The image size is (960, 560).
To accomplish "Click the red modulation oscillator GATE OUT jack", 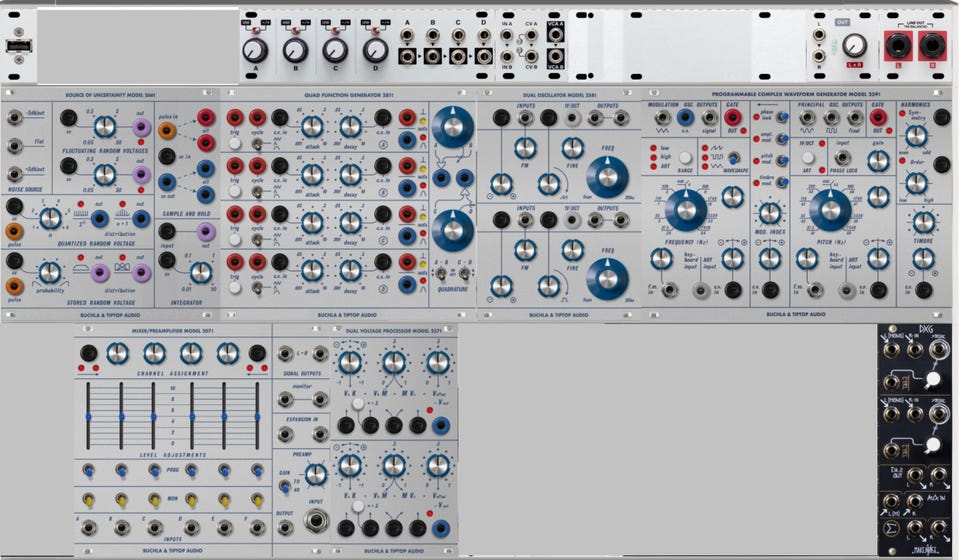I will click(732, 117).
